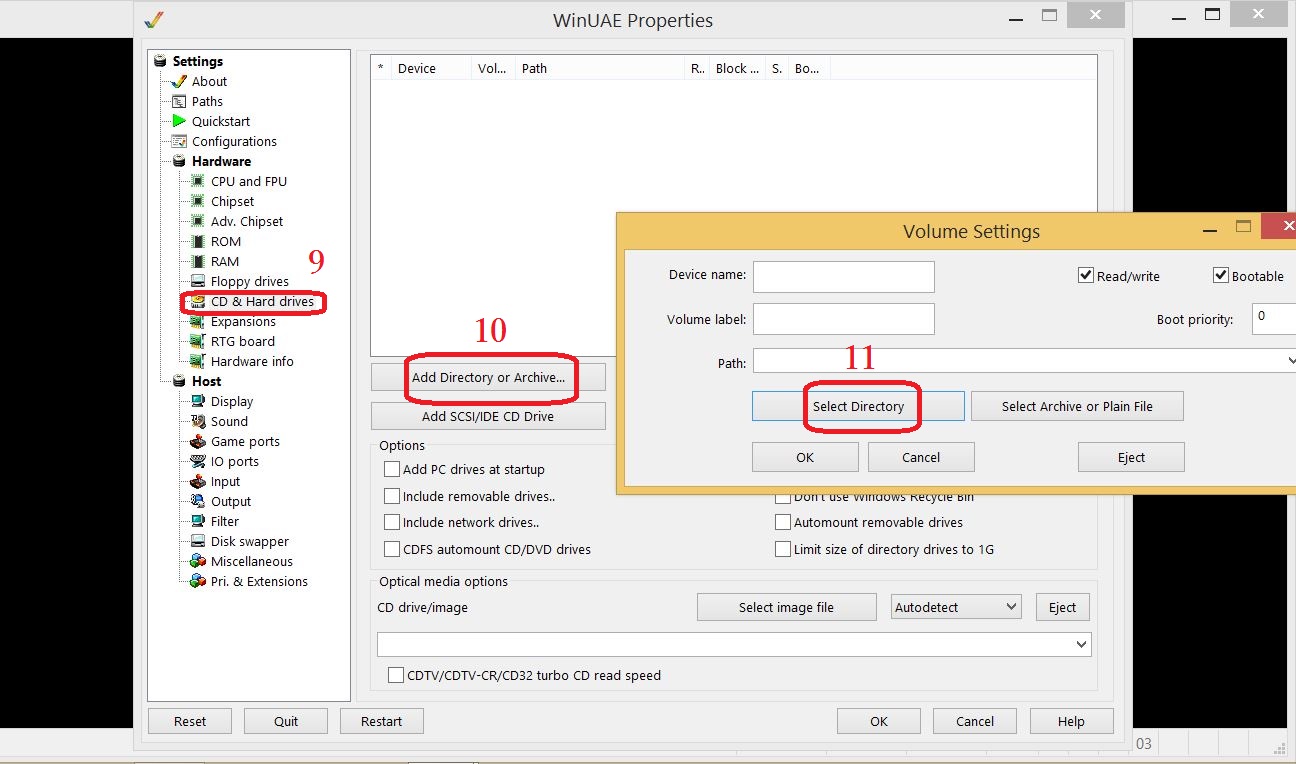This screenshot has width=1296, height=764.
Task: Uncheck Read/write in Volume Settings
Action: pyautogui.click(x=1086, y=275)
